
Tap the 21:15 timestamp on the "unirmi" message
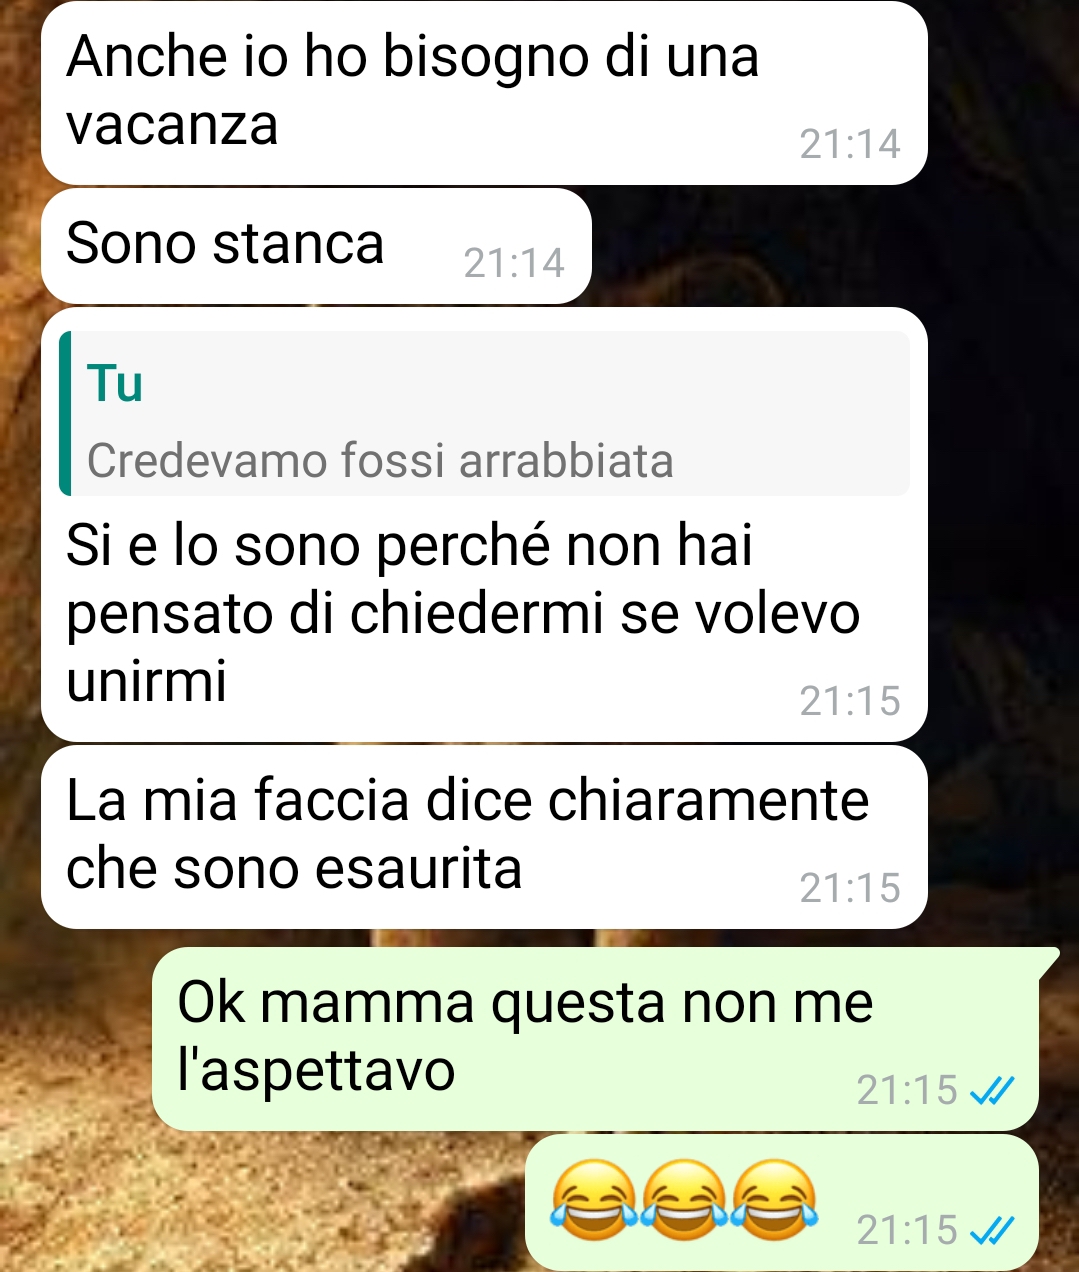click(850, 701)
